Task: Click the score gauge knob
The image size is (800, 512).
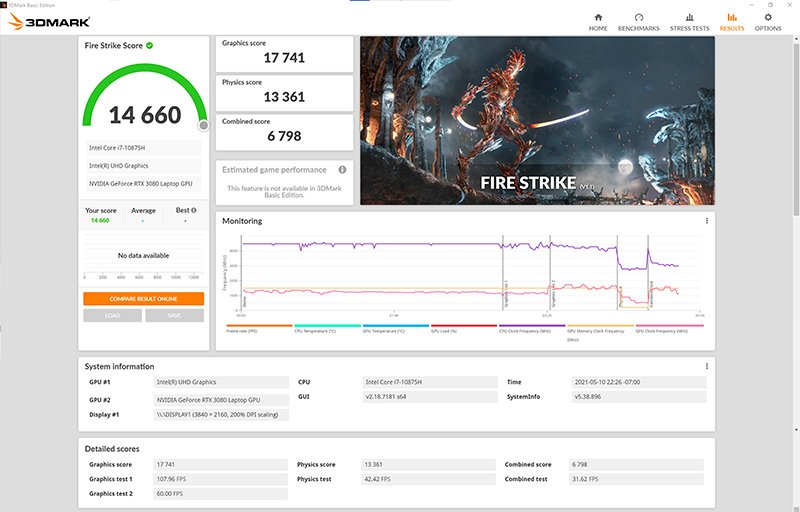Action: coord(204,125)
